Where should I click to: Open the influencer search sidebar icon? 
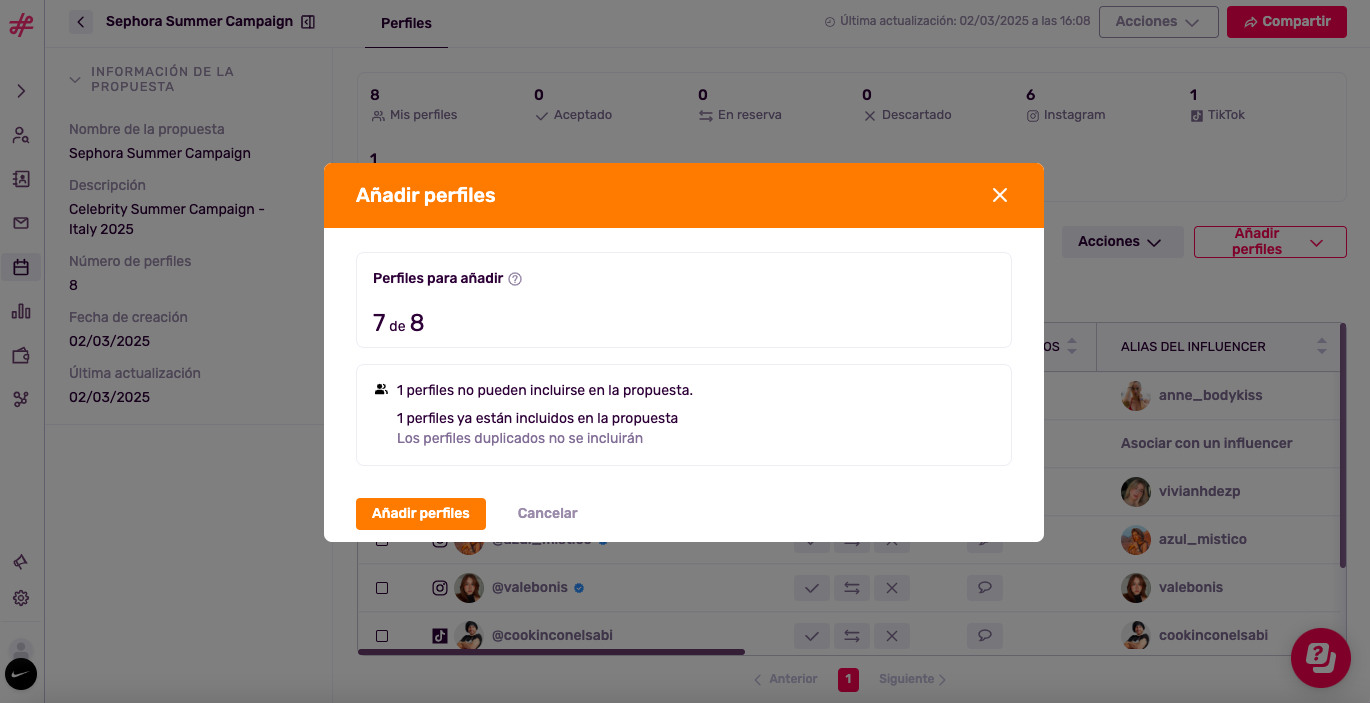[x=21, y=135]
